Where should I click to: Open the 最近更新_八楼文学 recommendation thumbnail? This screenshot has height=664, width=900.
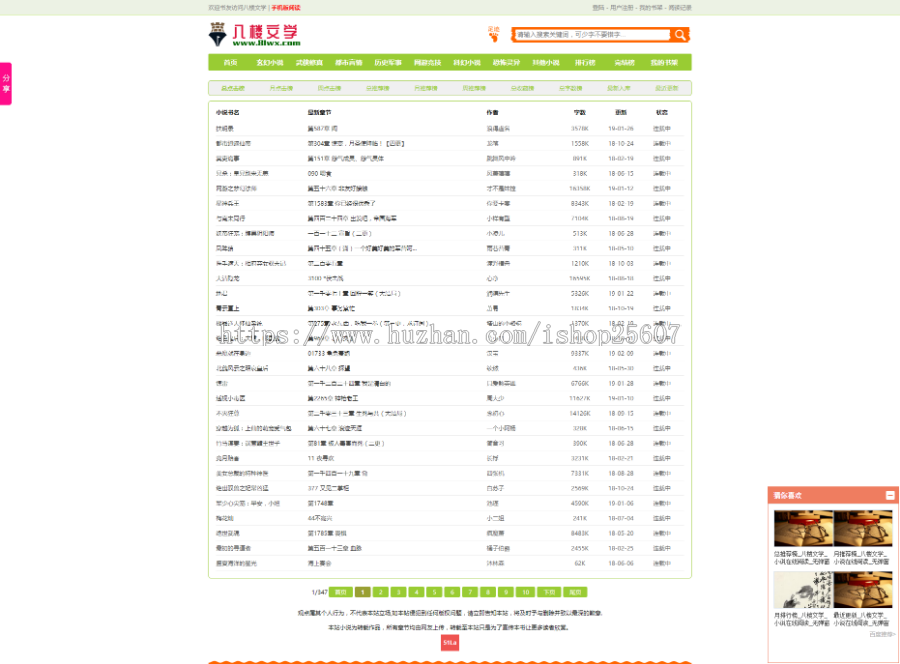(862, 590)
